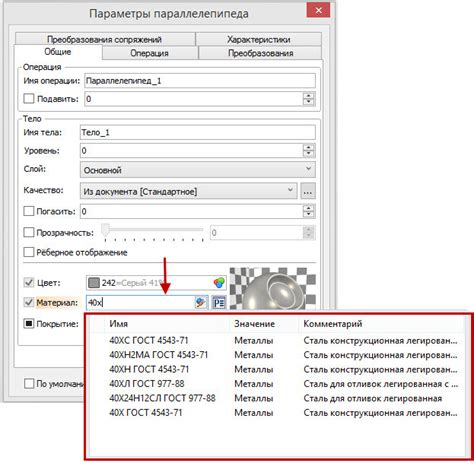
Task: Enable Рёберное отображение checkbox
Action: point(29,252)
